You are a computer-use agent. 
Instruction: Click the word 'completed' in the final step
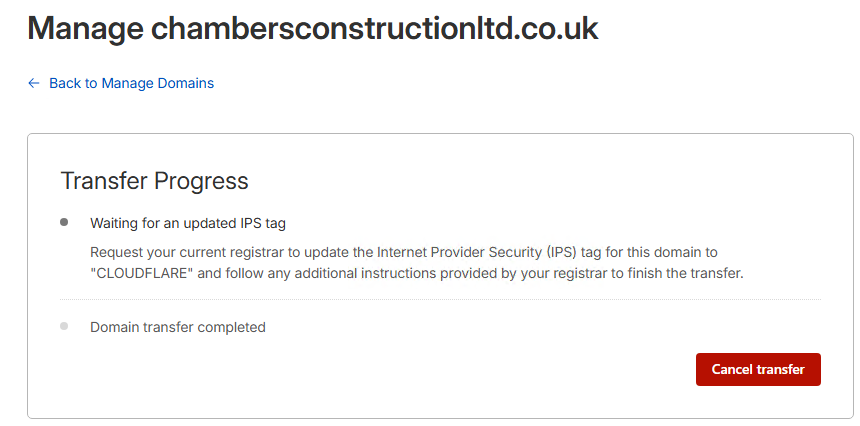tap(230, 327)
